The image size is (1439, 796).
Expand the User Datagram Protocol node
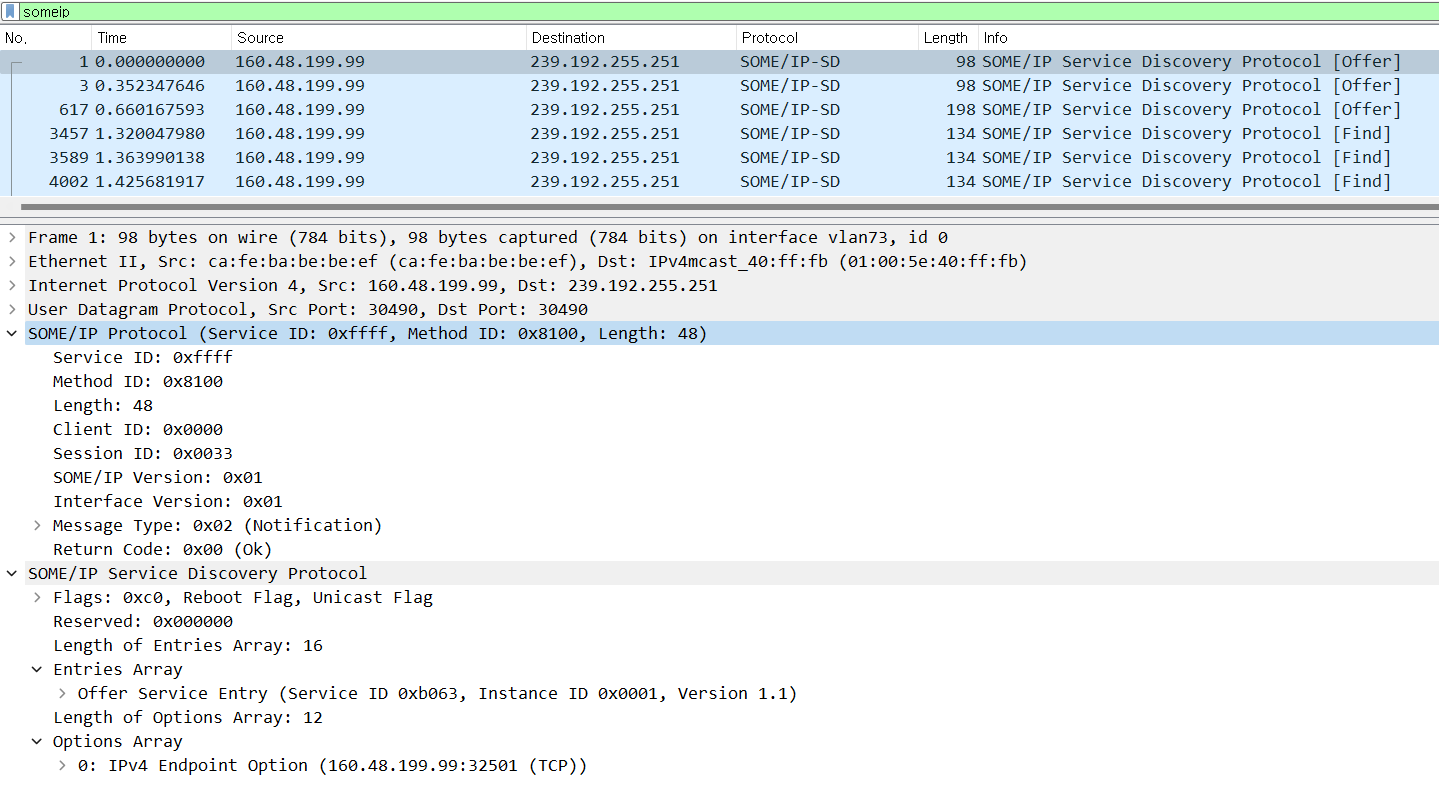[12, 310]
